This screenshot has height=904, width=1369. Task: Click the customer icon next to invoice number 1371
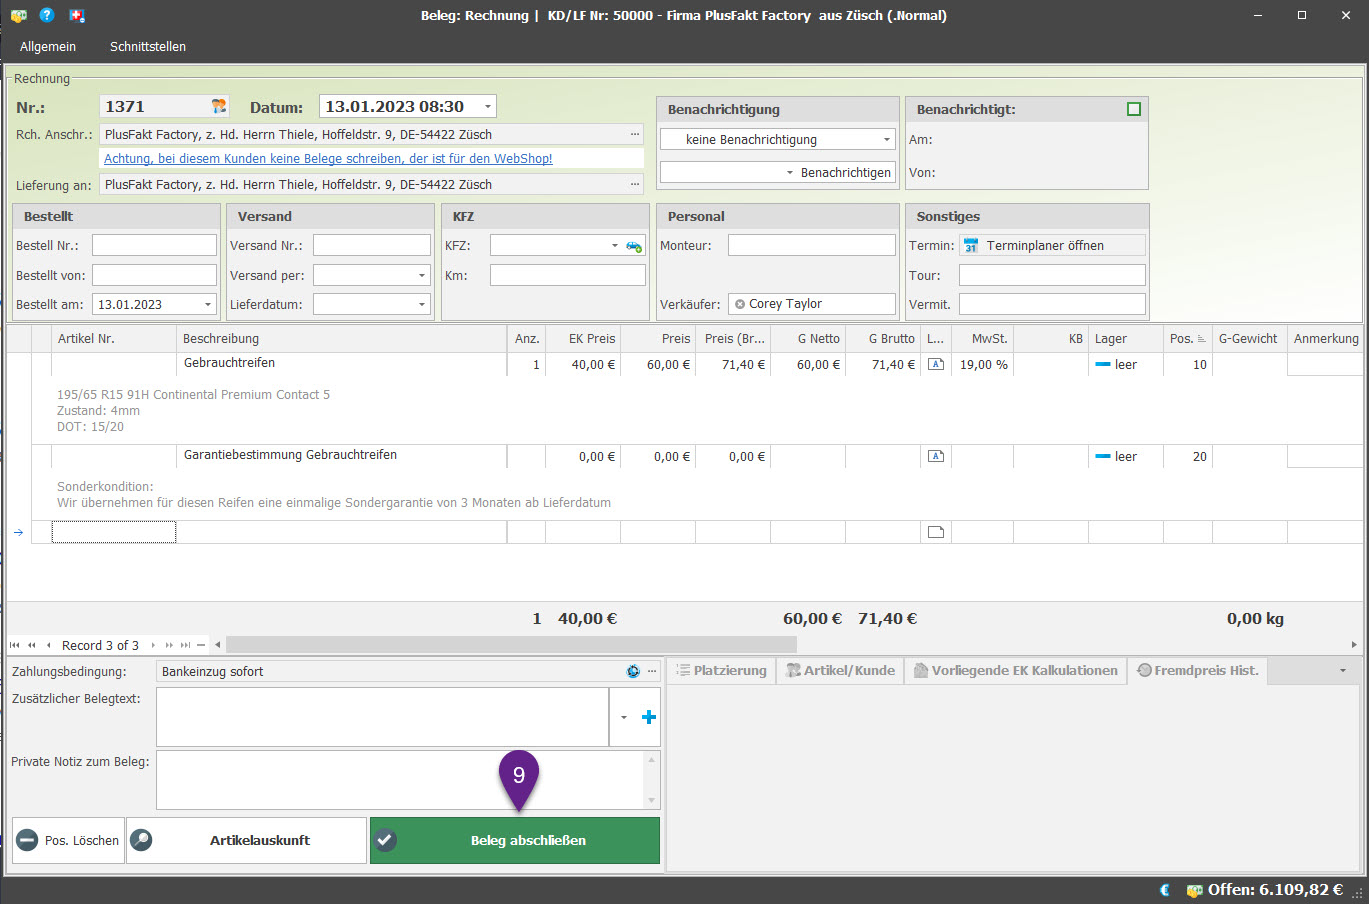click(219, 106)
